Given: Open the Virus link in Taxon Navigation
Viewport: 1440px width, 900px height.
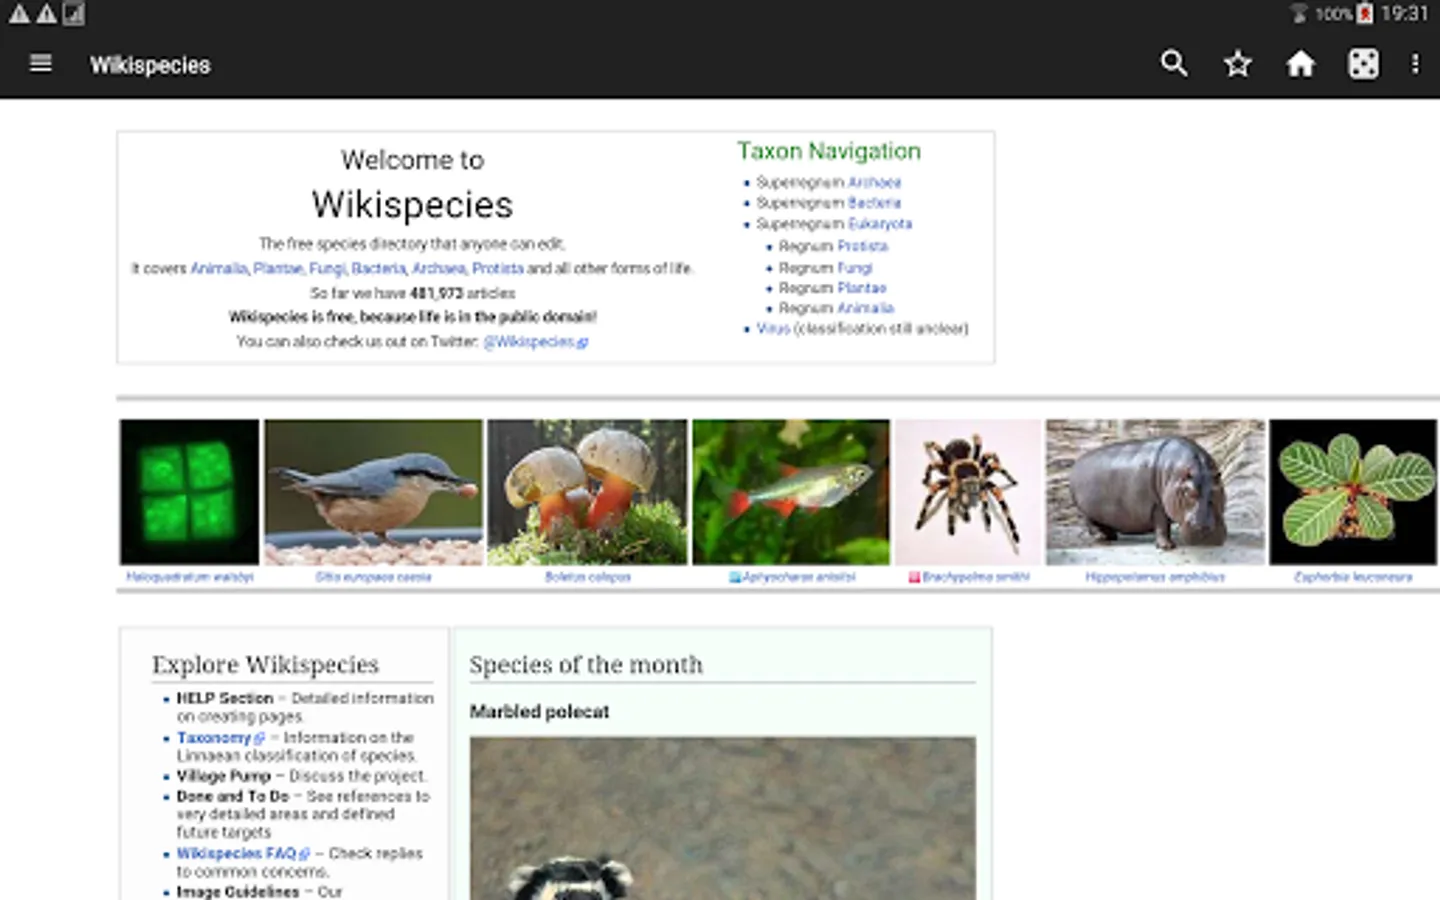Looking at the screenshot, I should click(x=773, y=328).
